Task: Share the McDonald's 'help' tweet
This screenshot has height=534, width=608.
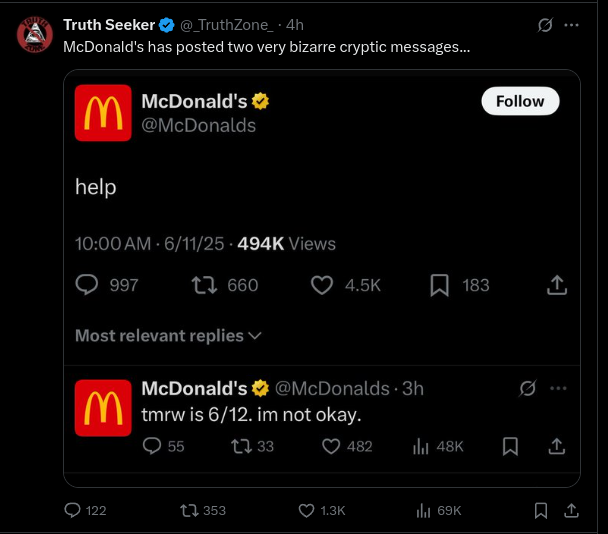Action: 557,285
